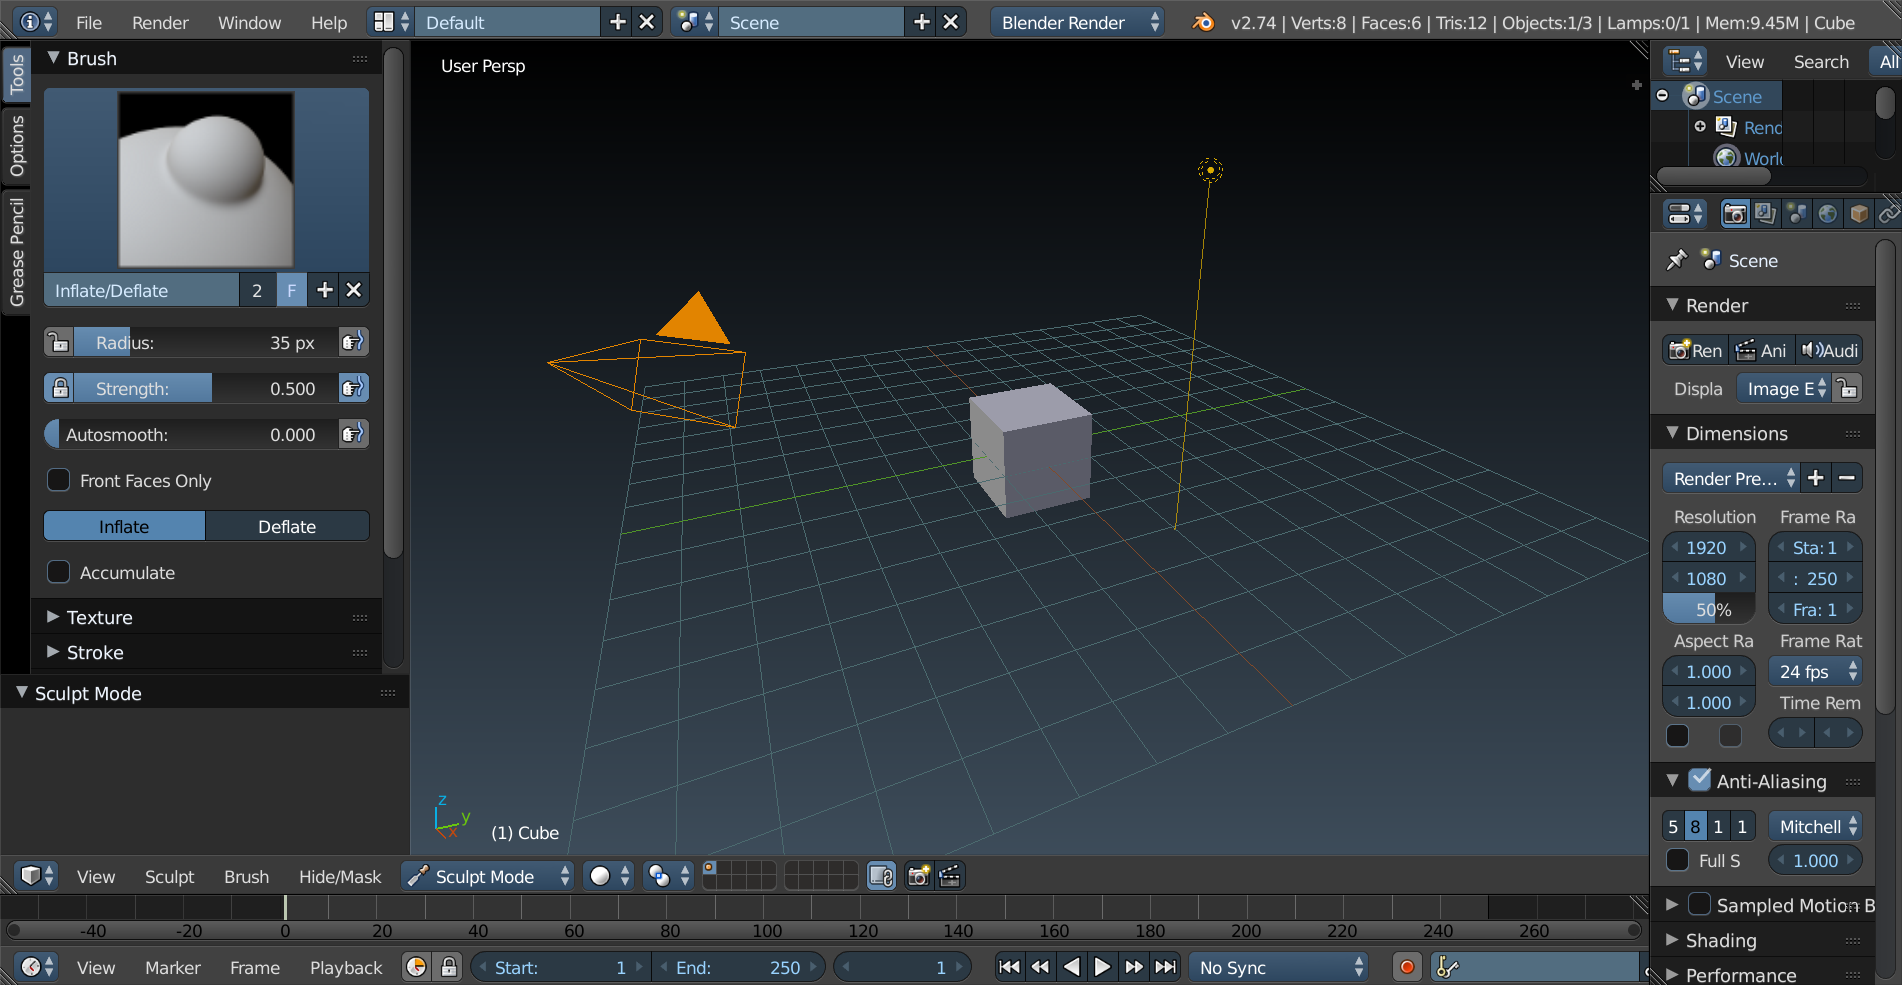Open Object properties cube tab
The height and width of the screenshot is (985, 1902).
(1859, 214)
